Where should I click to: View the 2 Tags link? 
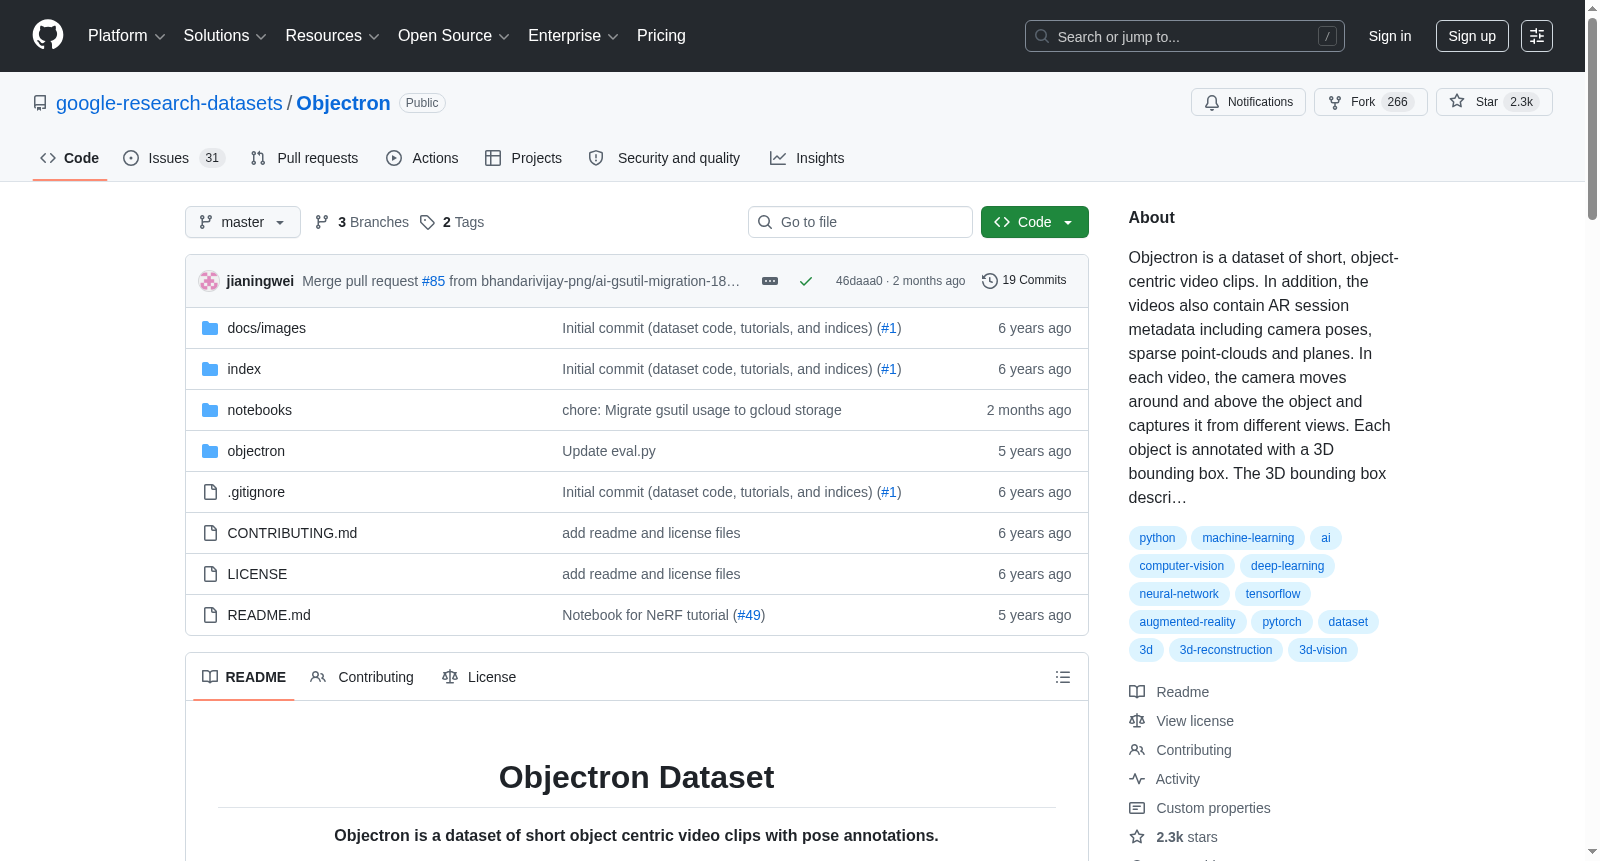coord(452,222)
